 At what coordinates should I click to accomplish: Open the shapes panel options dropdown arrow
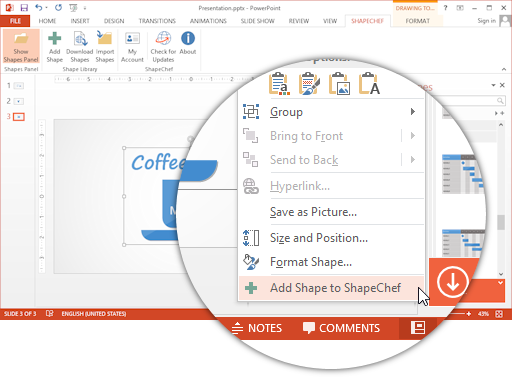point(493,85)
